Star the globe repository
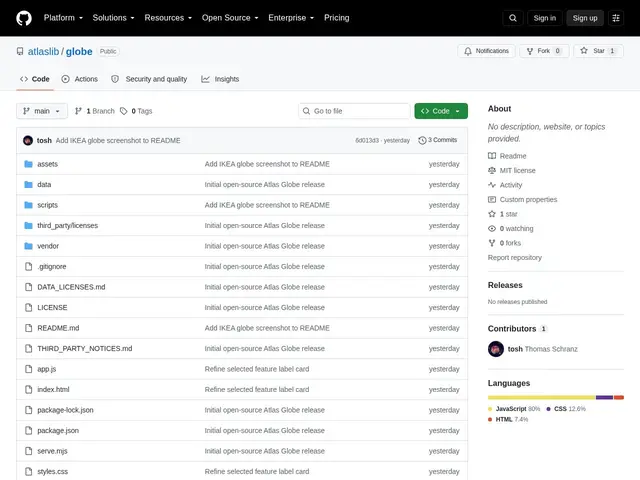 tap(598, 51)
